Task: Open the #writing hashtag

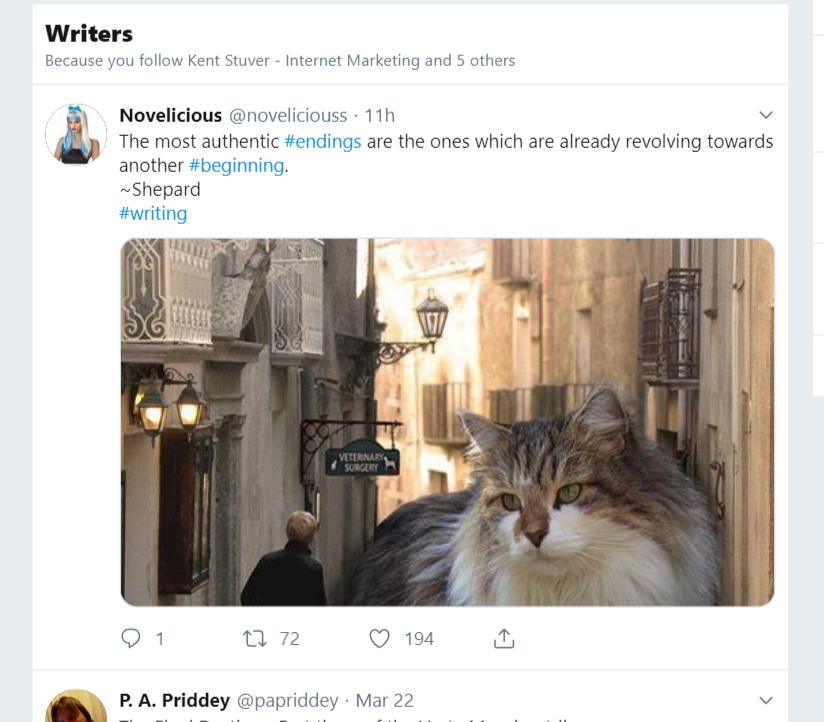Action: pyautogui.click(x=153, y=213)
